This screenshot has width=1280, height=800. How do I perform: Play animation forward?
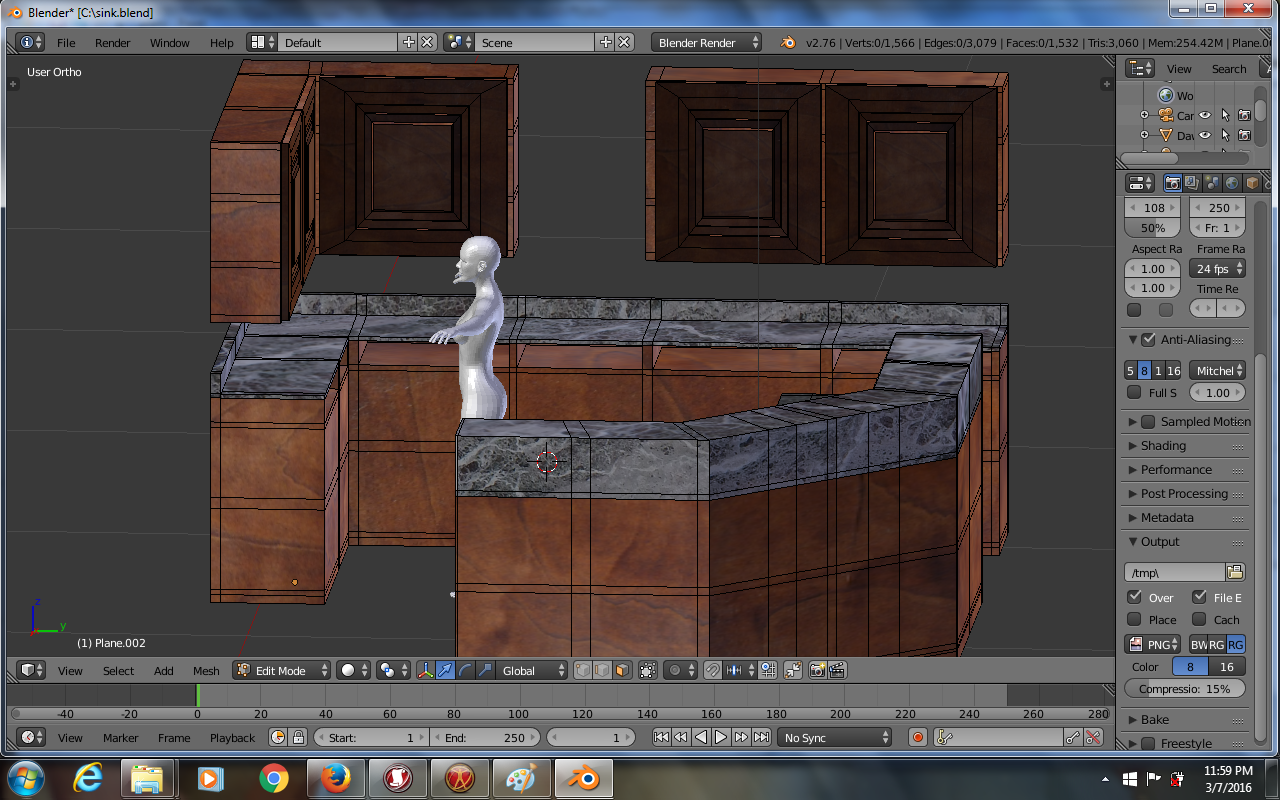(x=721, y=737)
